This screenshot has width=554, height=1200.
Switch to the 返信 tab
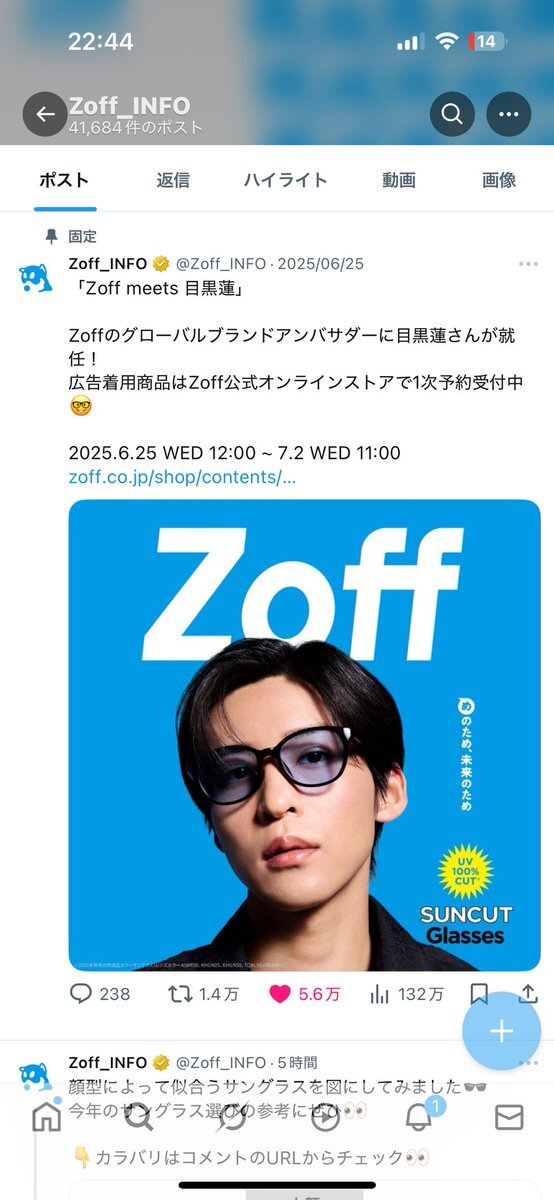coord(173,180)
